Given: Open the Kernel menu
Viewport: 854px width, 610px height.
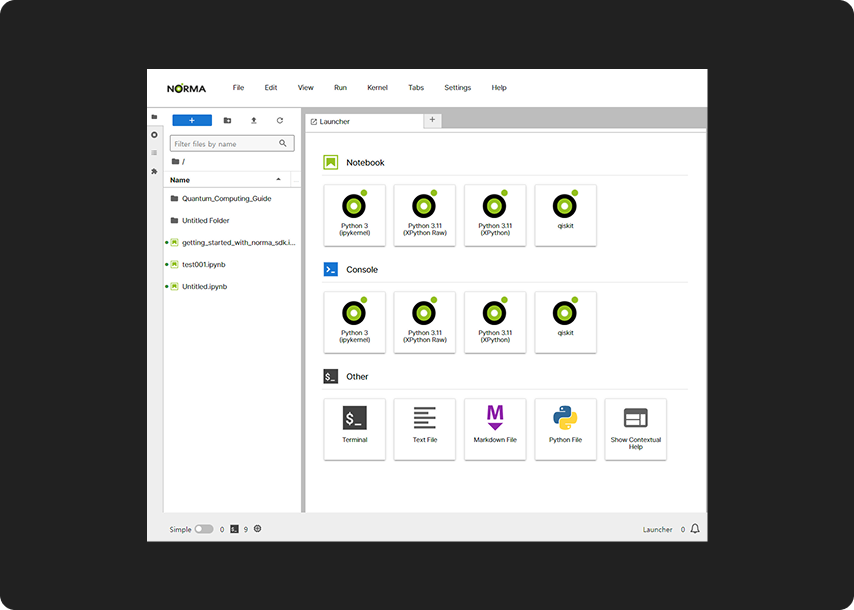Looking at the screenshot, I should point(377,88).
